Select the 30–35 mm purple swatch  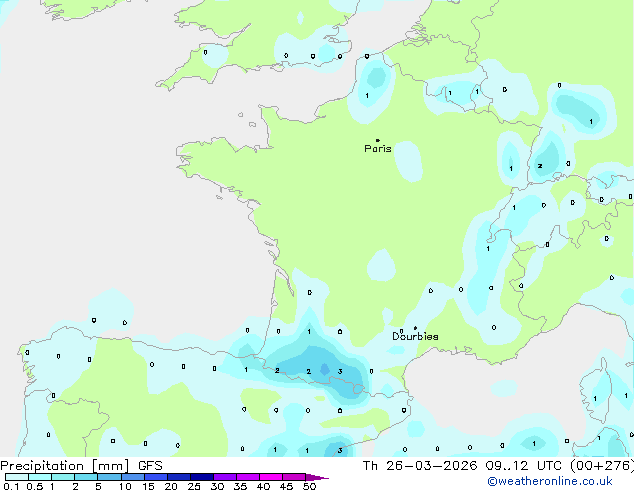pos(225,477)
